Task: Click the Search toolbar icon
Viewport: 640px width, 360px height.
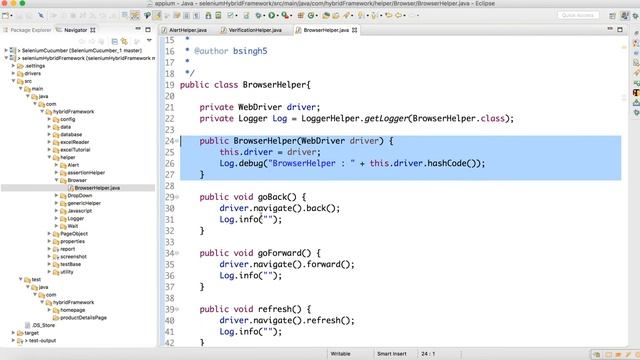Action: tap(347, 16)
